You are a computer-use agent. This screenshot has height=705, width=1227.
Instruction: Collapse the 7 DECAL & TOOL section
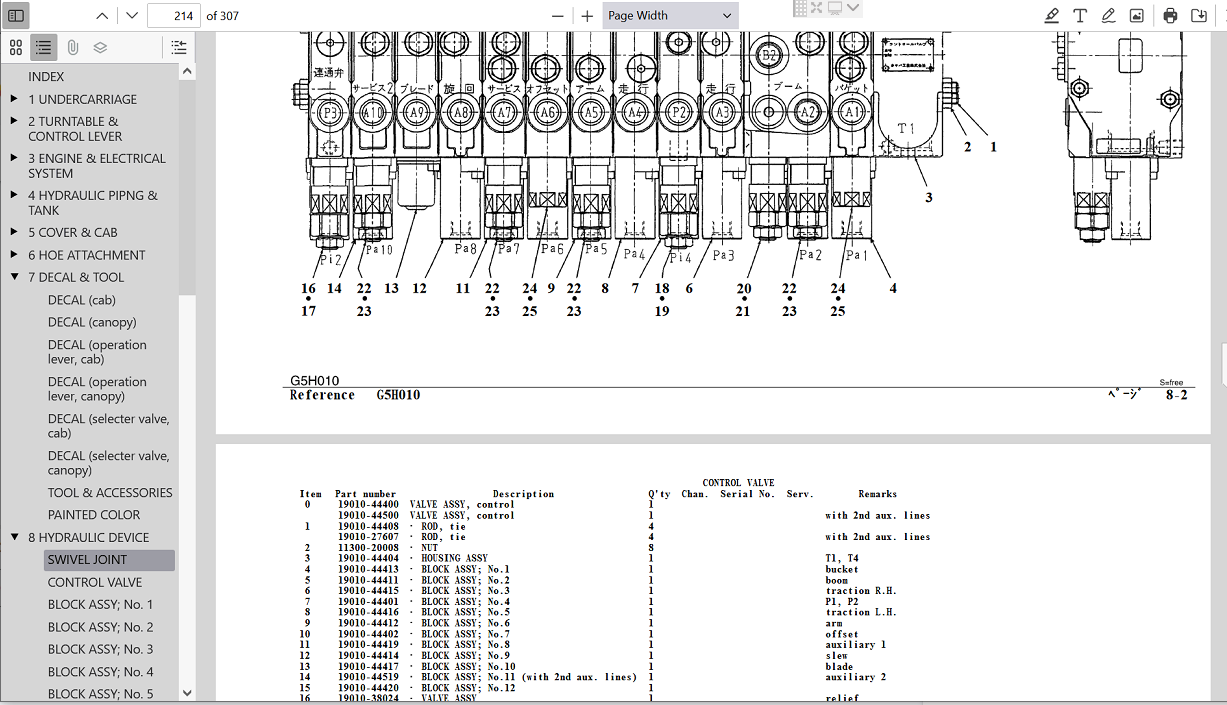14,277
